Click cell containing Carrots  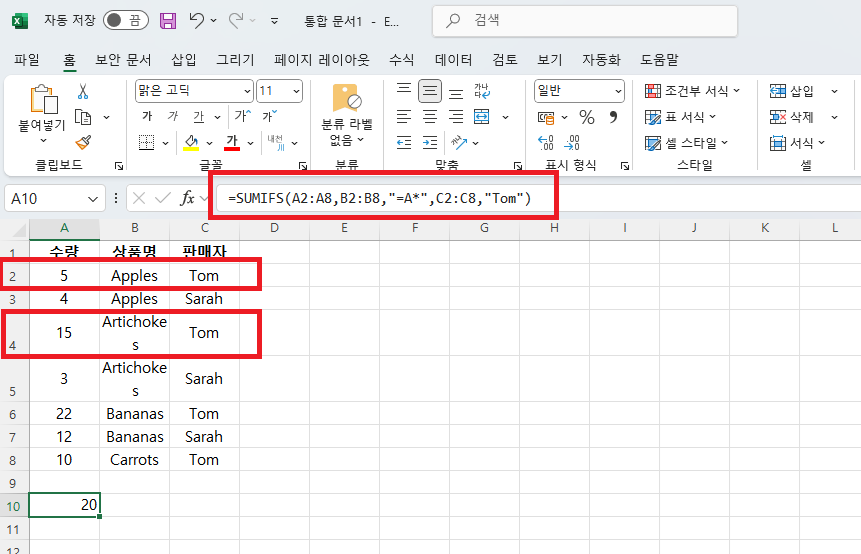(135, 460)
